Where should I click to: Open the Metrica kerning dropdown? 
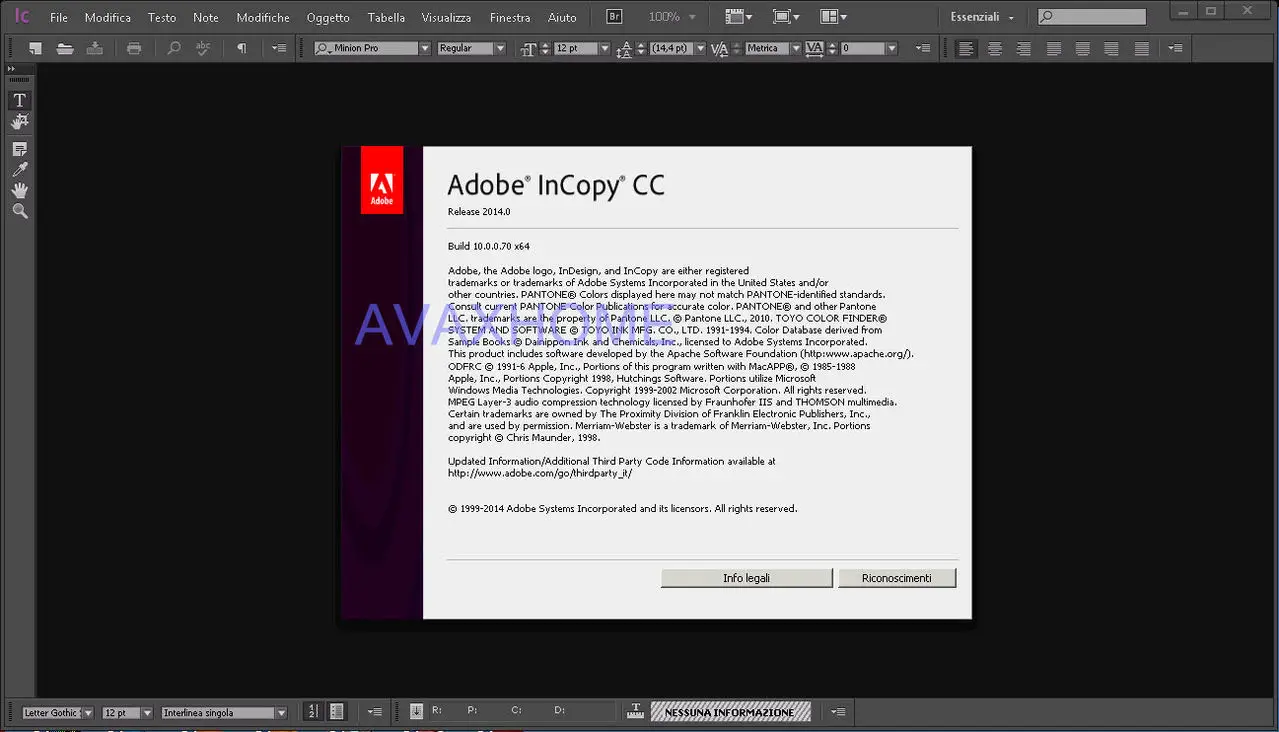(796, 48)
